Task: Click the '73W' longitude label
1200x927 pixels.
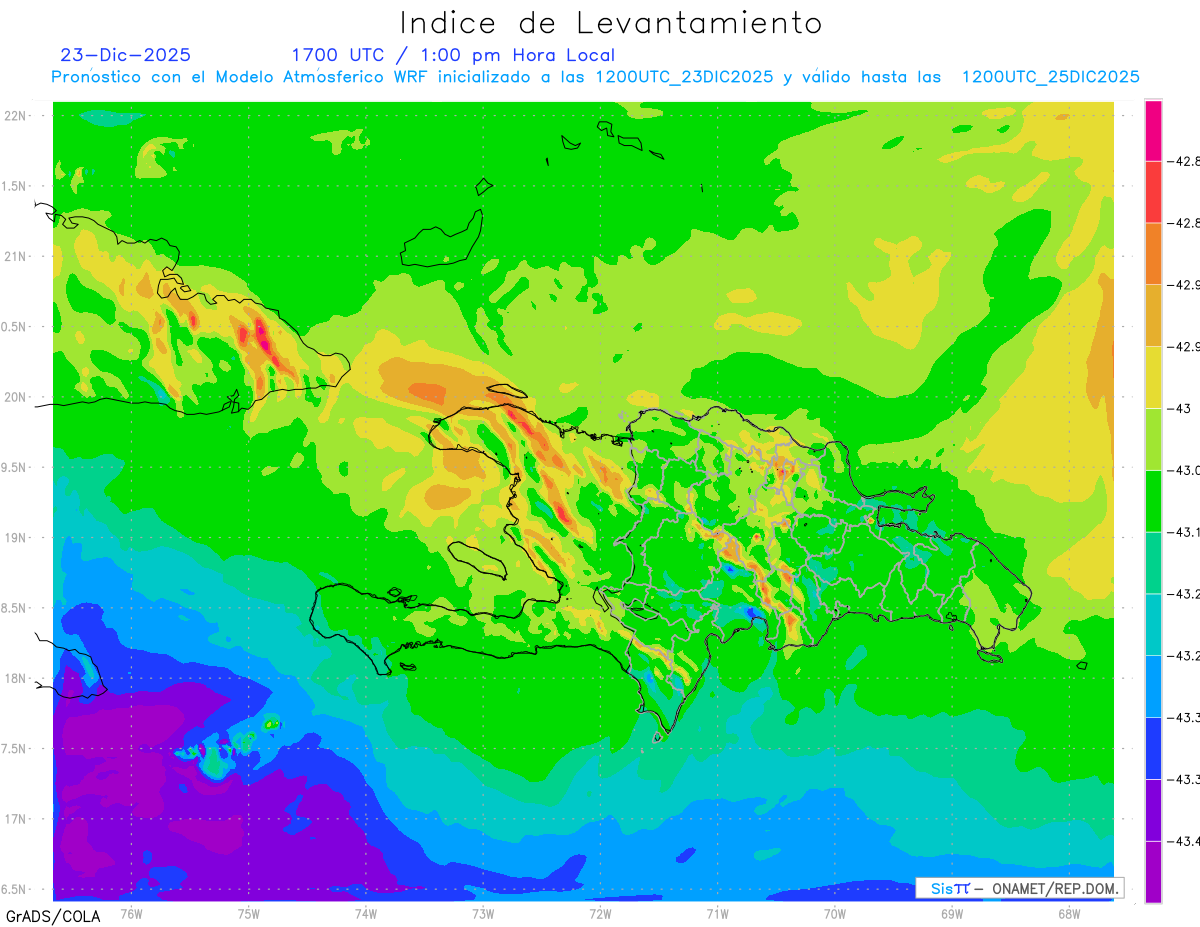Action: click(482, 913)
